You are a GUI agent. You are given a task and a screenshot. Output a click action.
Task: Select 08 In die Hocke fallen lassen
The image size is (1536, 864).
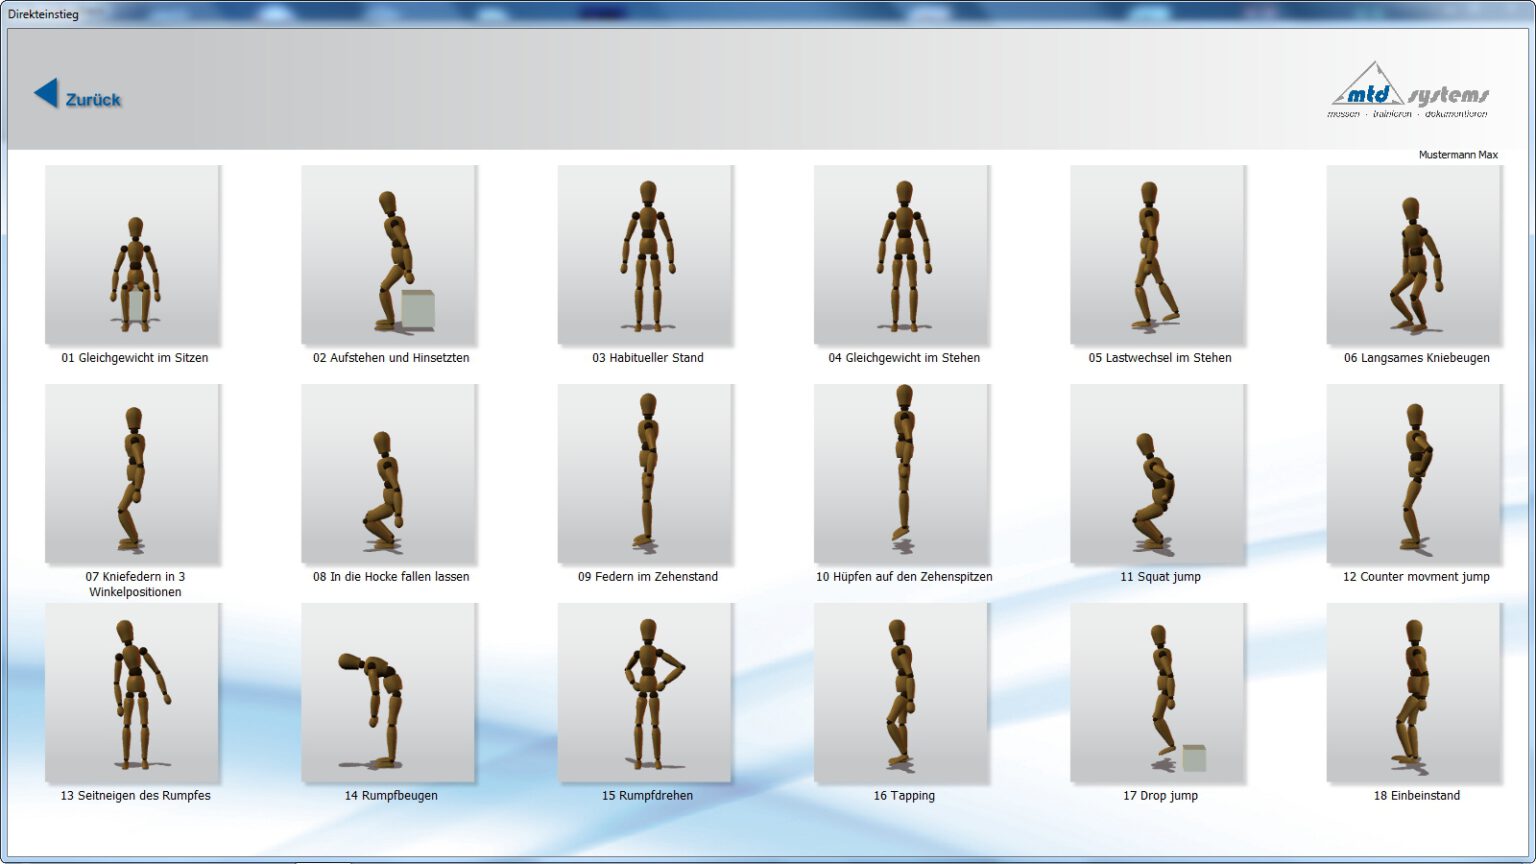click(389, 475)
